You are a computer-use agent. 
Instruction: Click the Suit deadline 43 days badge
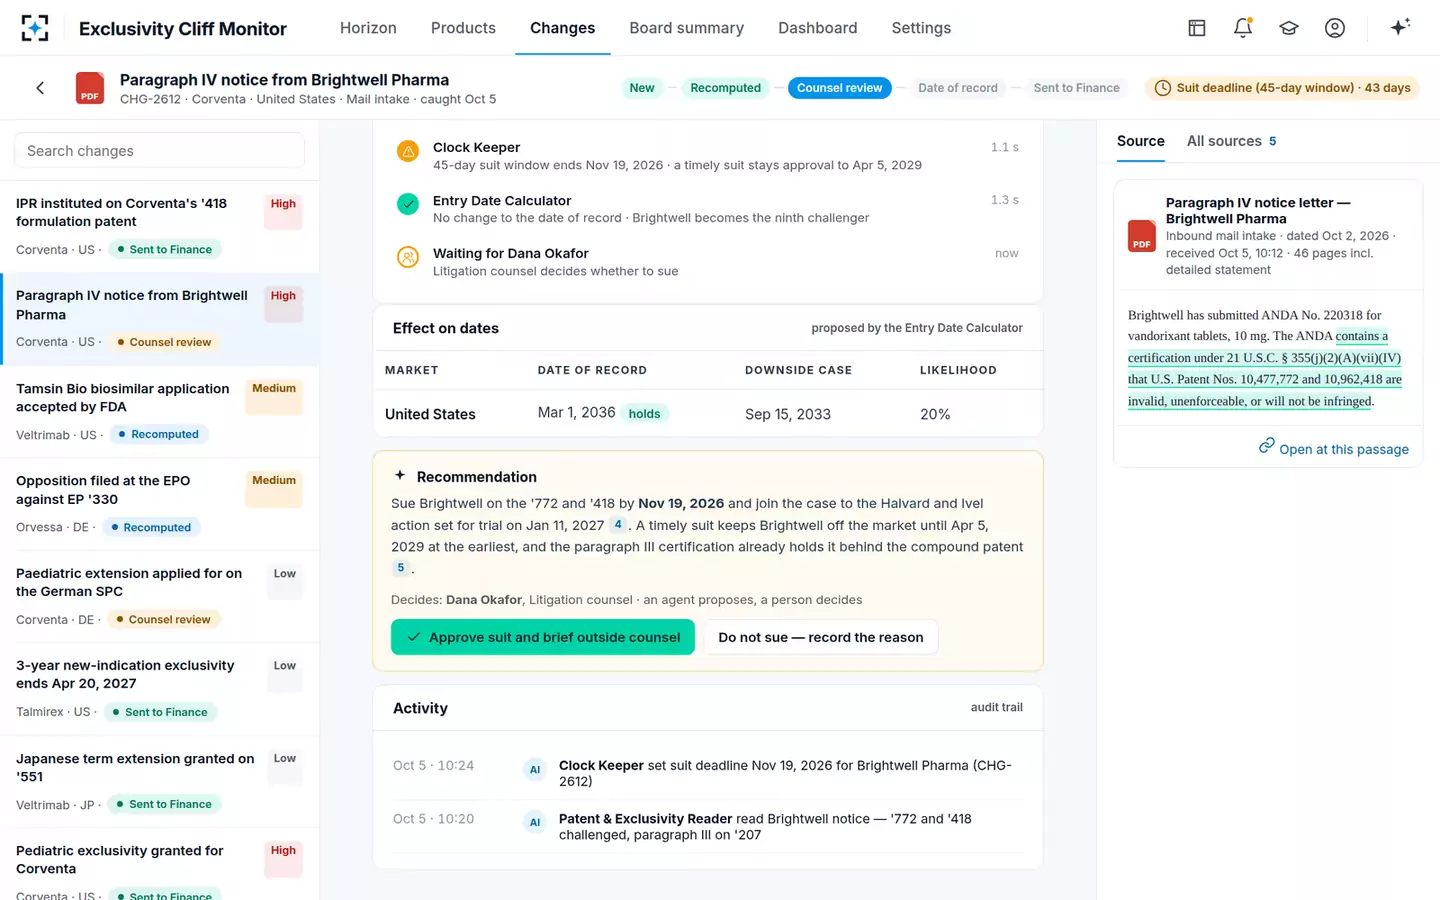click(1282, 88)
